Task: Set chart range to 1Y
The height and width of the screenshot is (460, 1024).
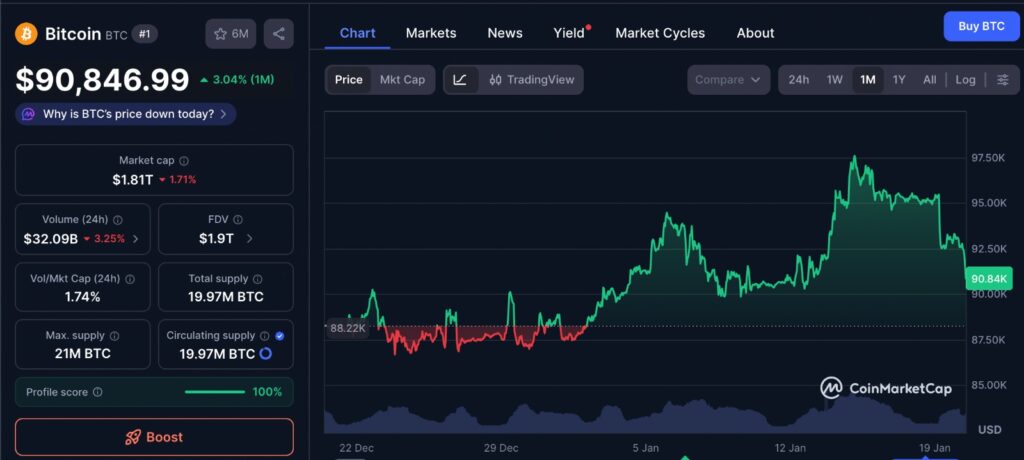Action: tap(899, 80)
